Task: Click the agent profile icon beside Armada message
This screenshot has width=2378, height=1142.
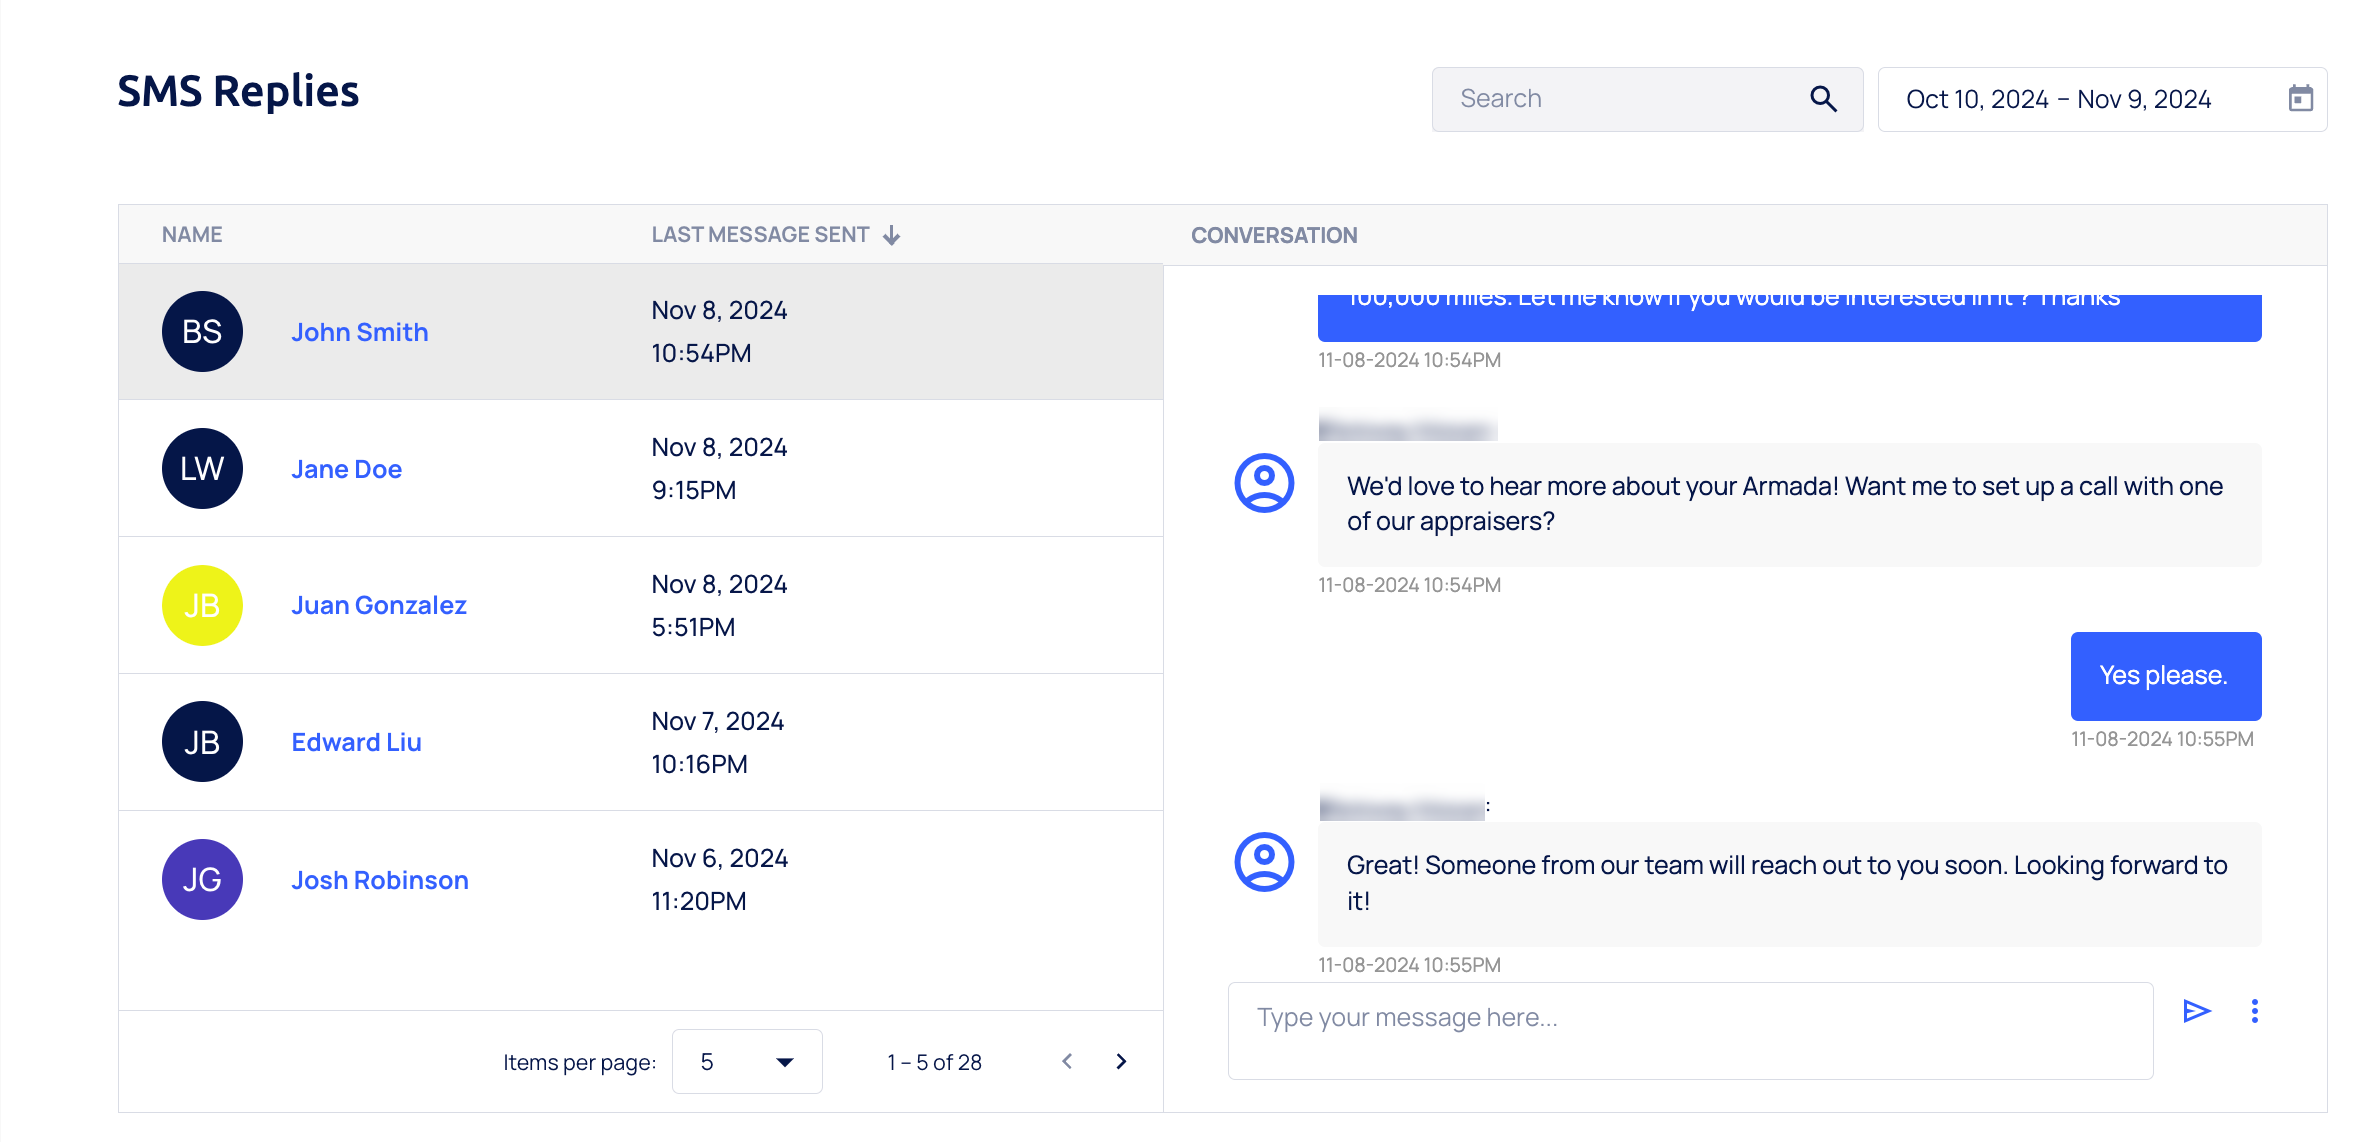Action: click(1264, 483)
